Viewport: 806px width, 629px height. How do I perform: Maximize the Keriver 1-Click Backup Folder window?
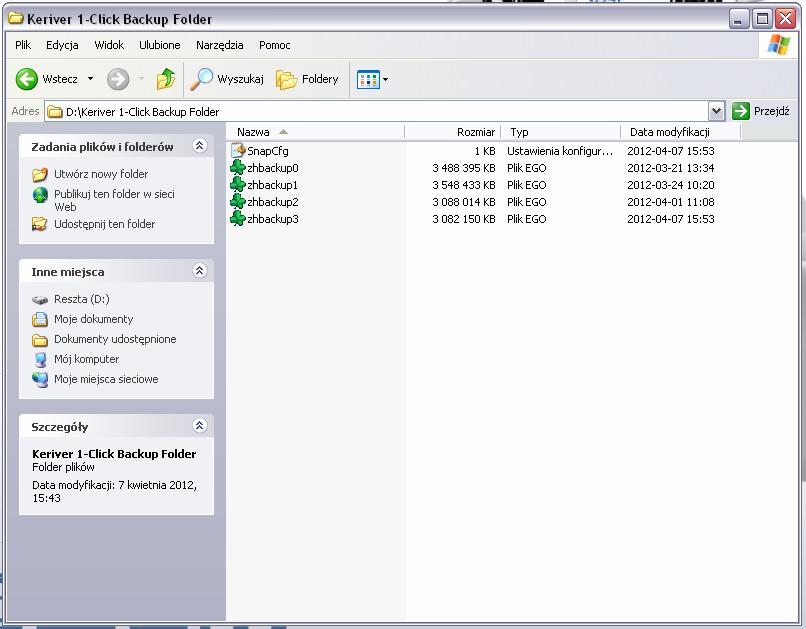[x=762, y=19]
